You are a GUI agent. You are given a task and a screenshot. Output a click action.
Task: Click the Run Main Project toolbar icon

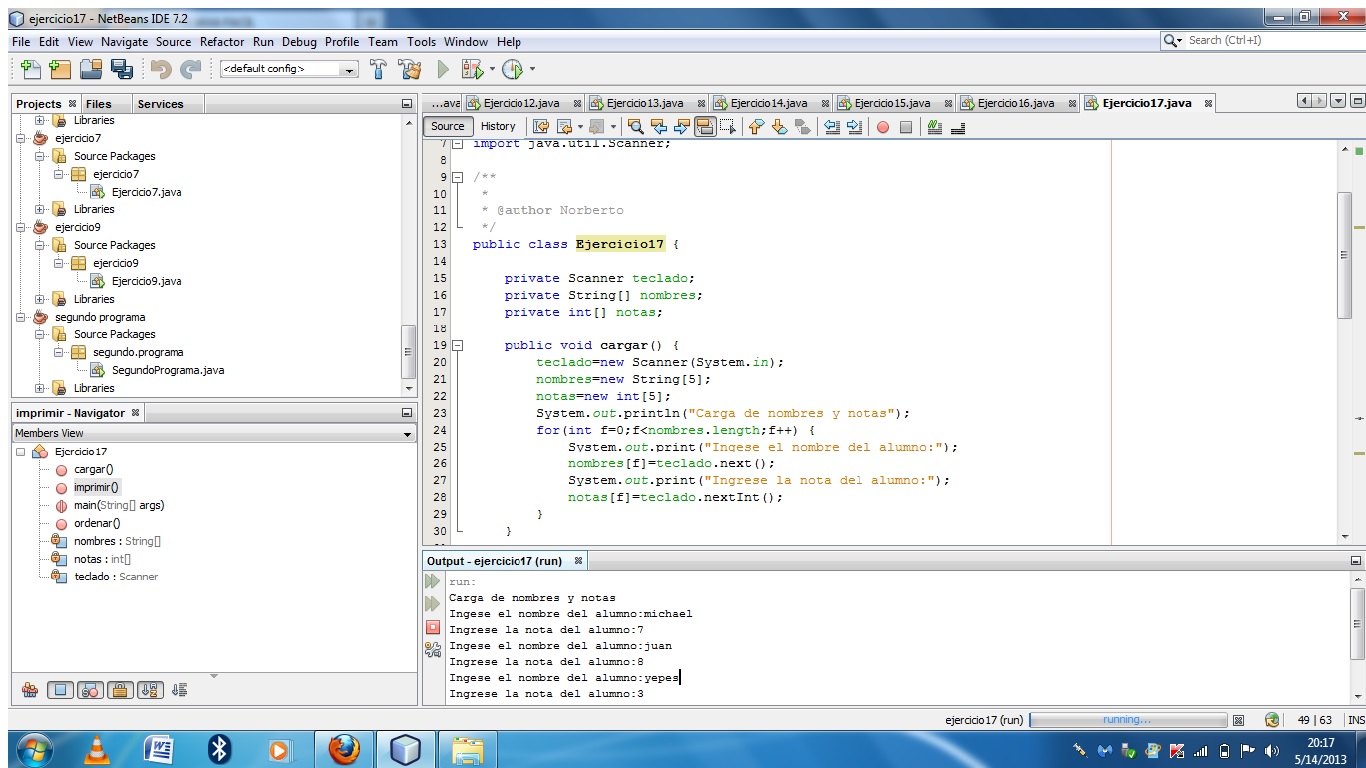click(443, 69)
